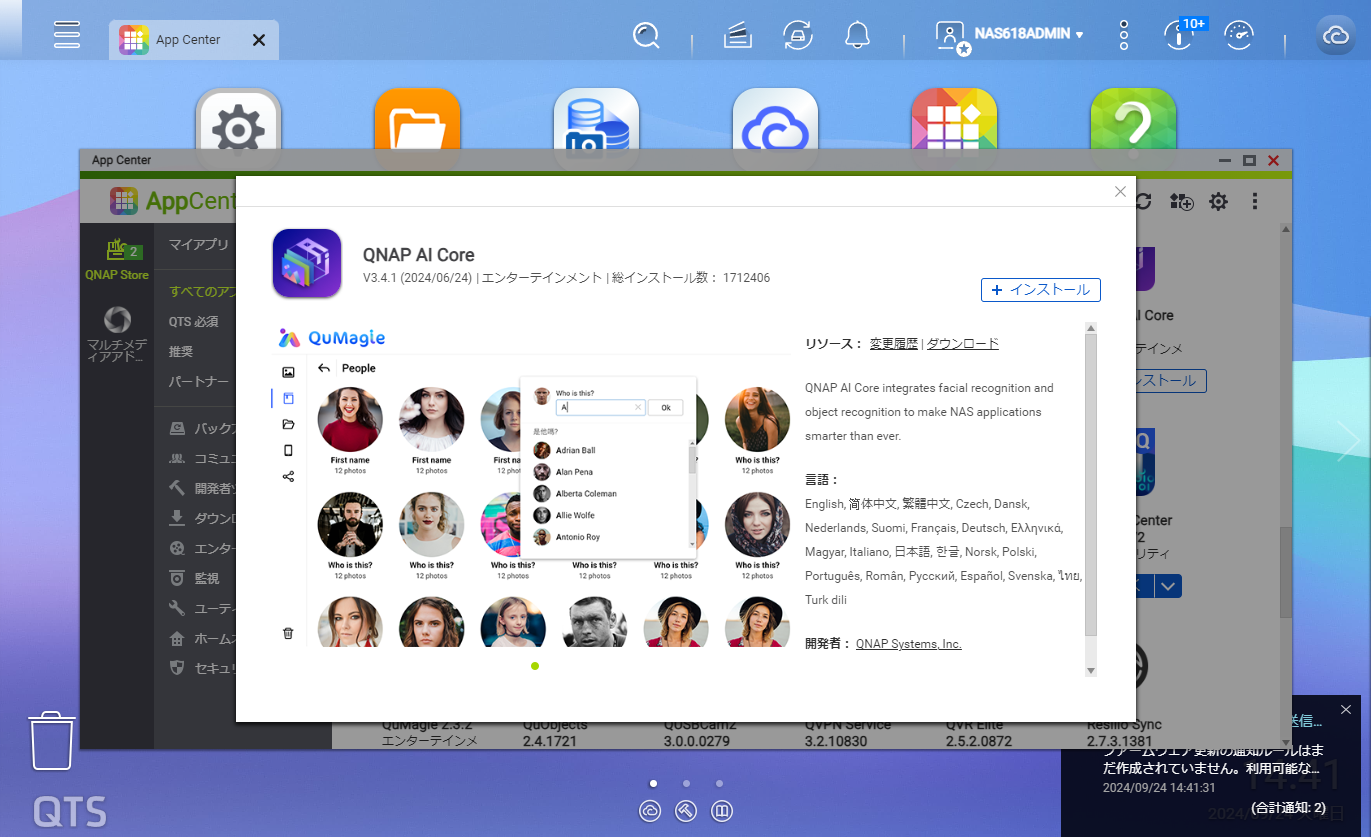Select マルチメディアアド… in App Center sidebar
1371x837 pixels.
tap(116, 335)
